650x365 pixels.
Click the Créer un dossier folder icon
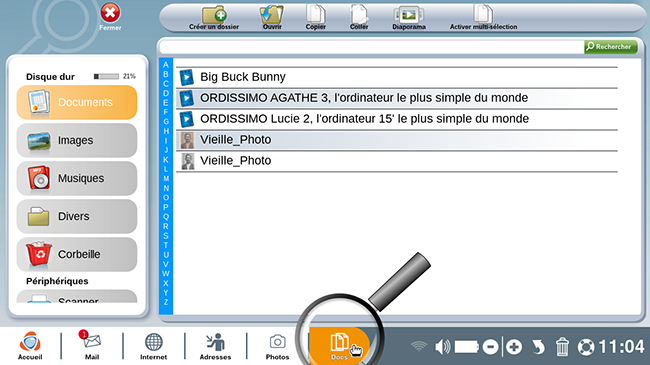(x=214, y=15)
